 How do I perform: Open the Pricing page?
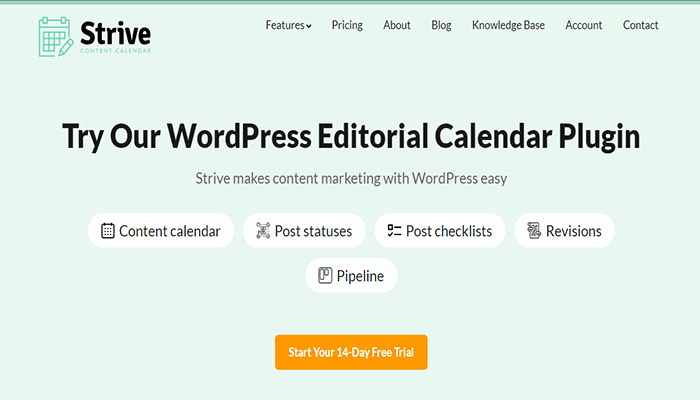(347, 25)
